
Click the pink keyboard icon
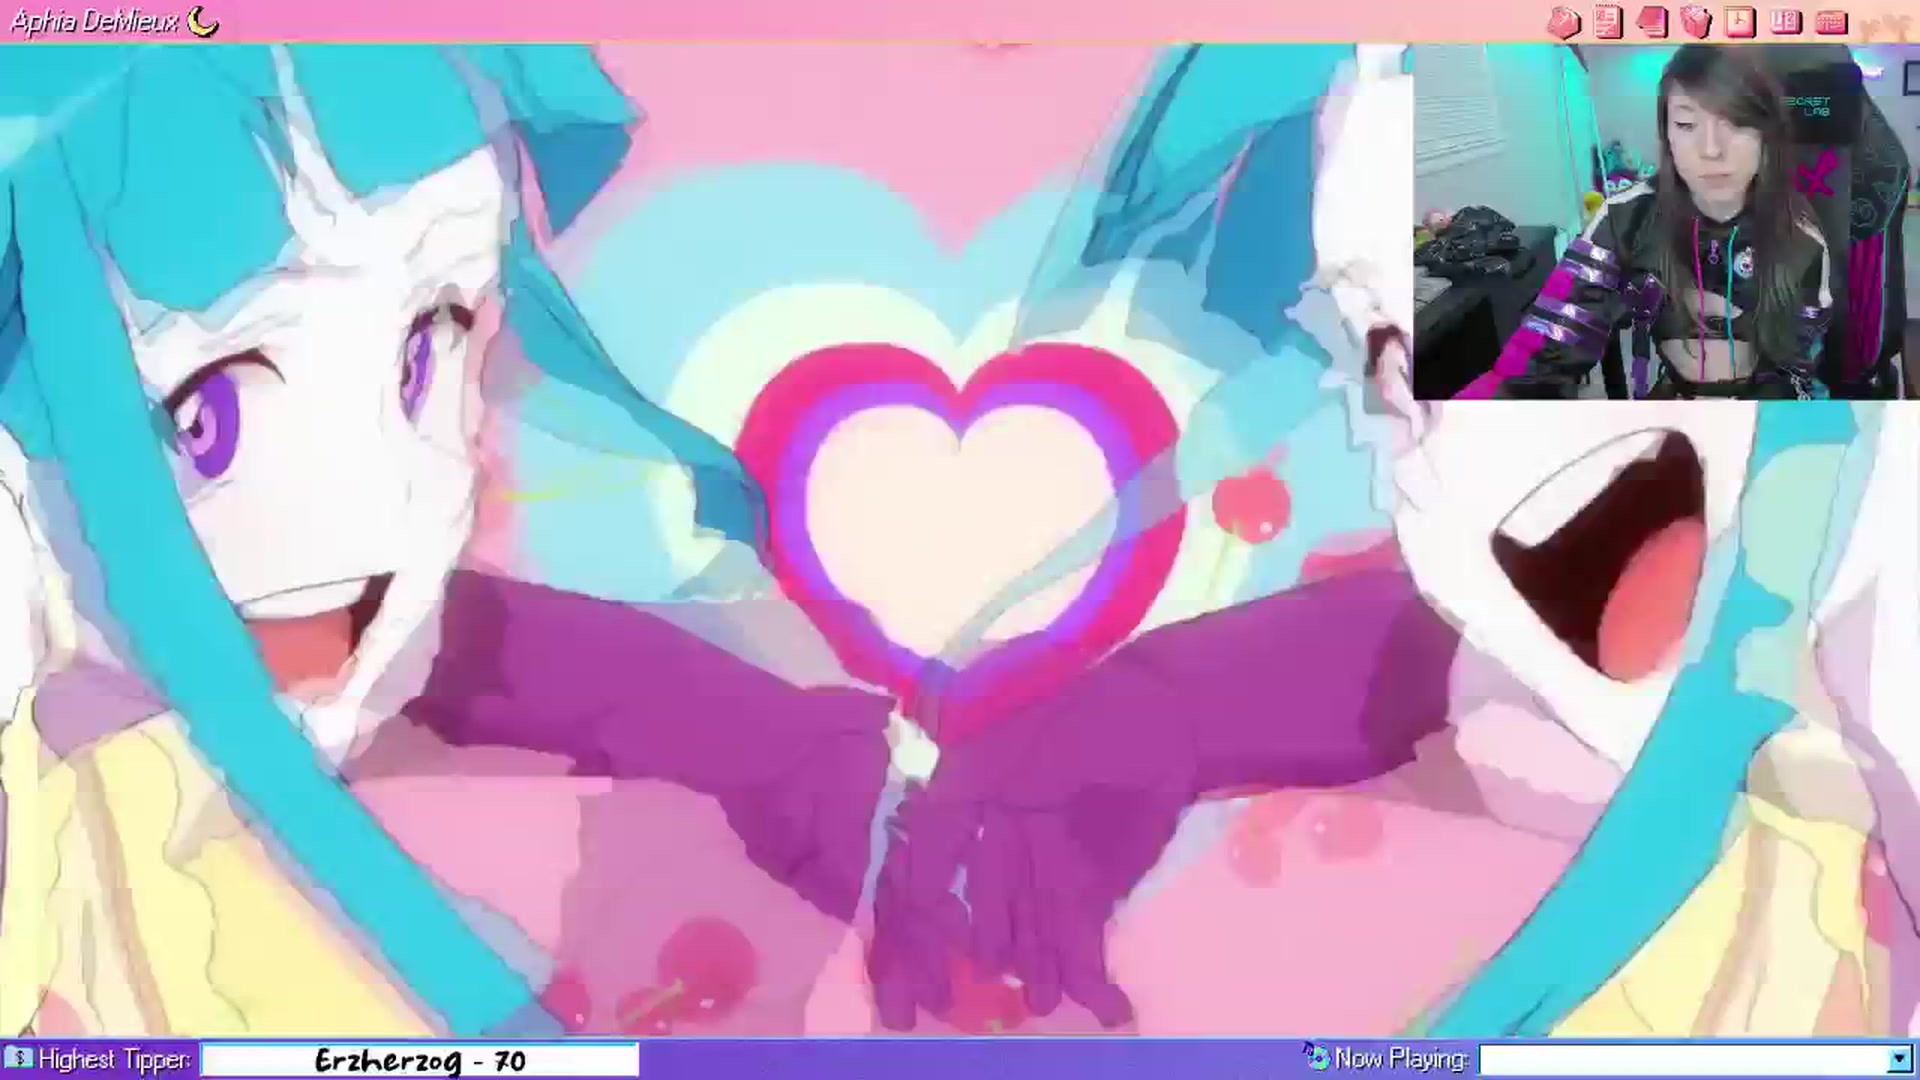point(1830,22)
